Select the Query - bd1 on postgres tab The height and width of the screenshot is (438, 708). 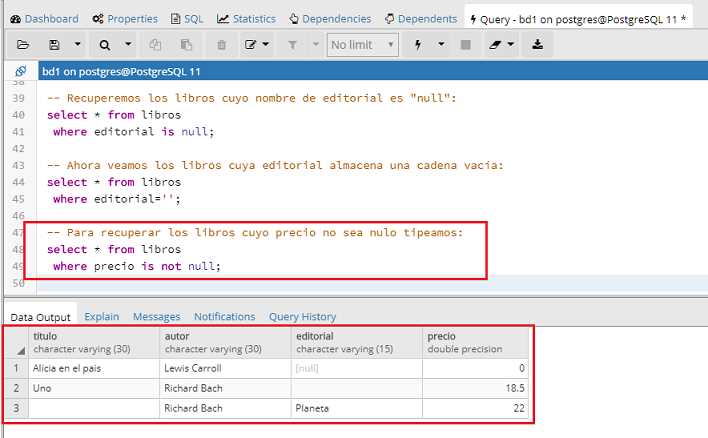tap(578, 19)
